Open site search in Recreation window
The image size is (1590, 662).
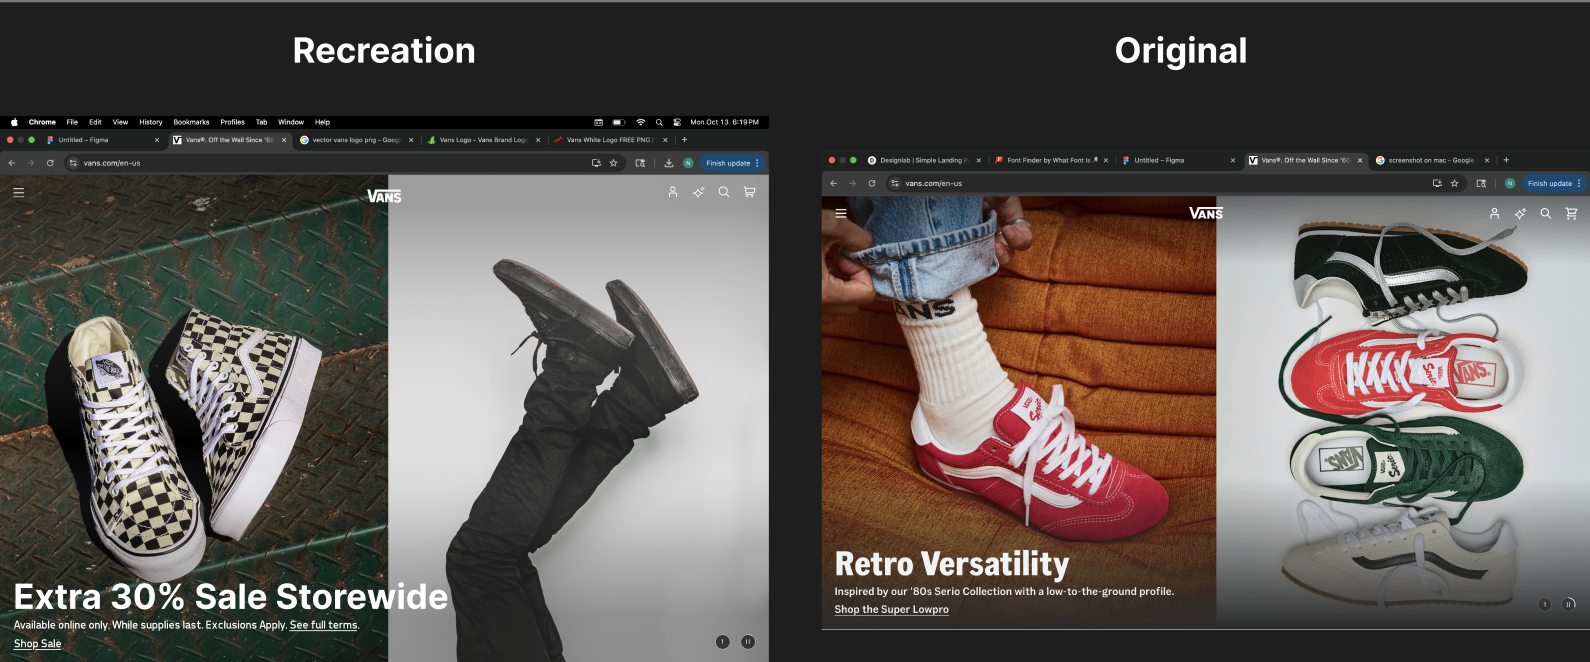pyautogui.click(x=724, y=192)
